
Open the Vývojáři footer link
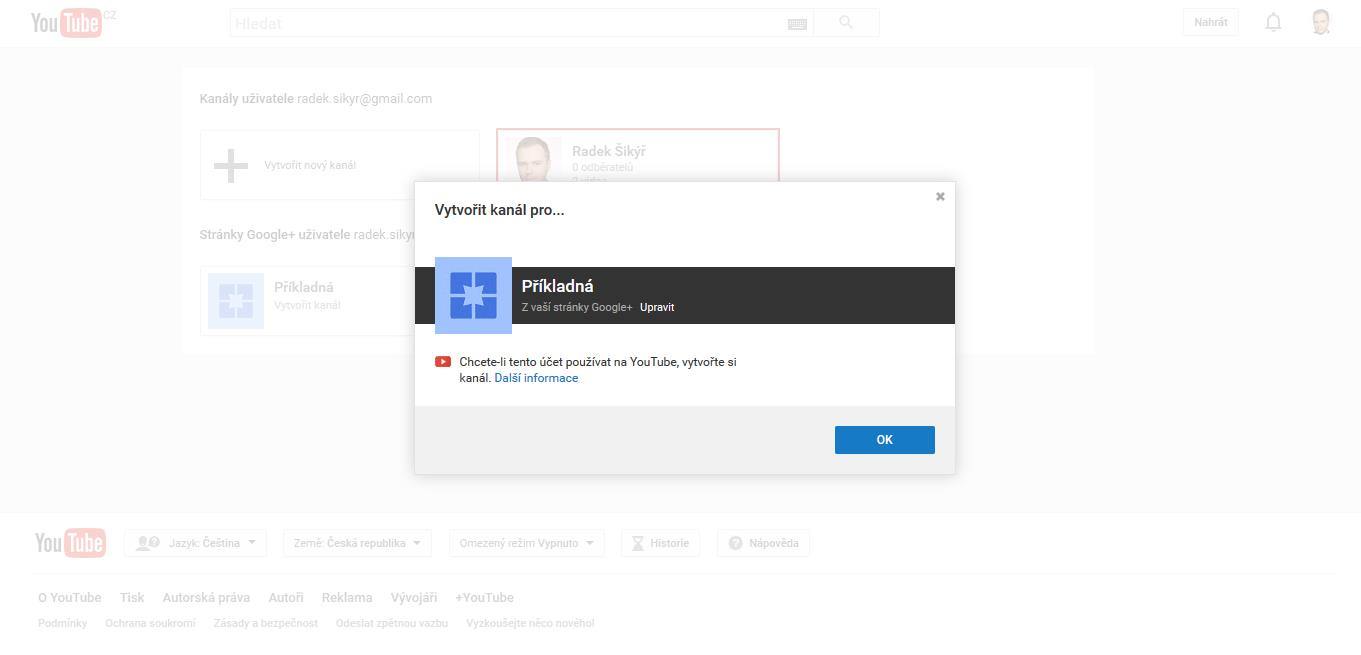tap(414, 598)
